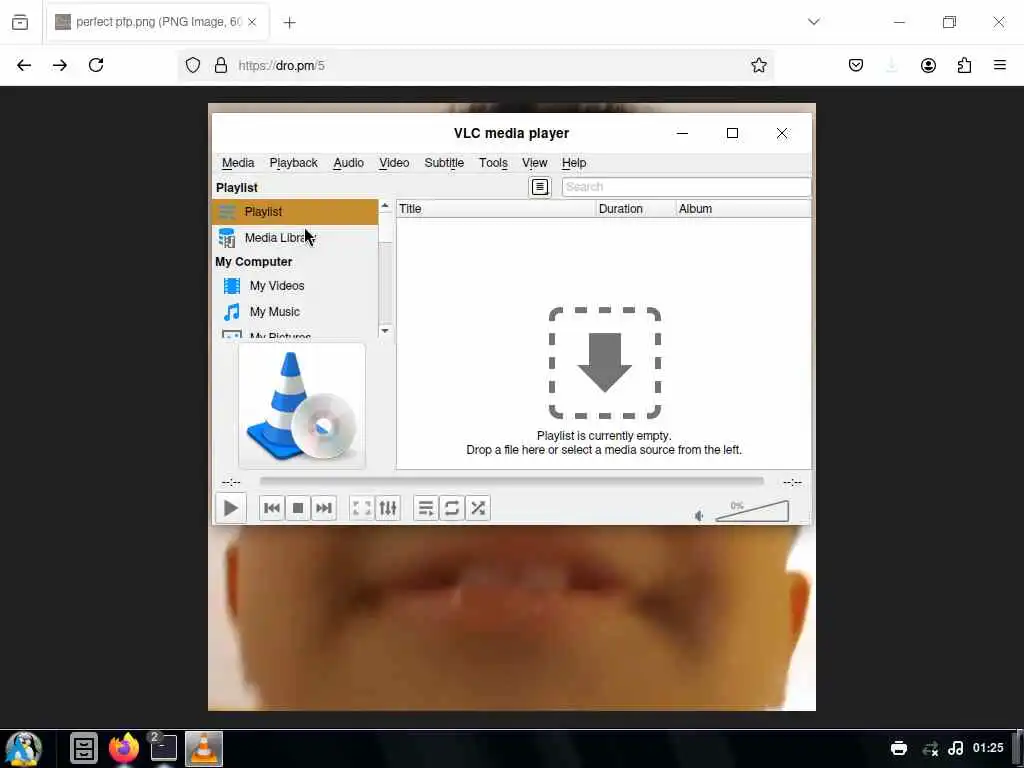
Task: Open the Media menu
Action: click(238, 163)
